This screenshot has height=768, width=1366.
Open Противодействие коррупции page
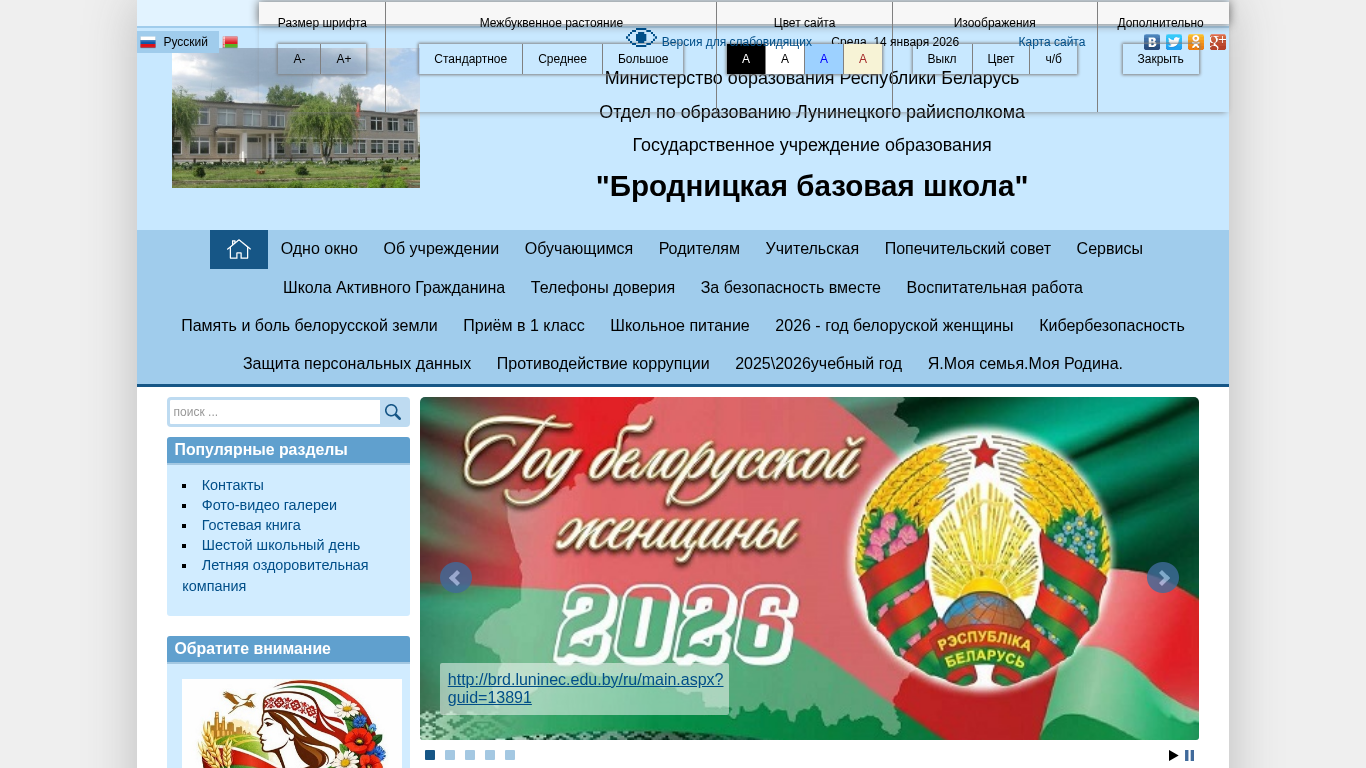point(603,364)
